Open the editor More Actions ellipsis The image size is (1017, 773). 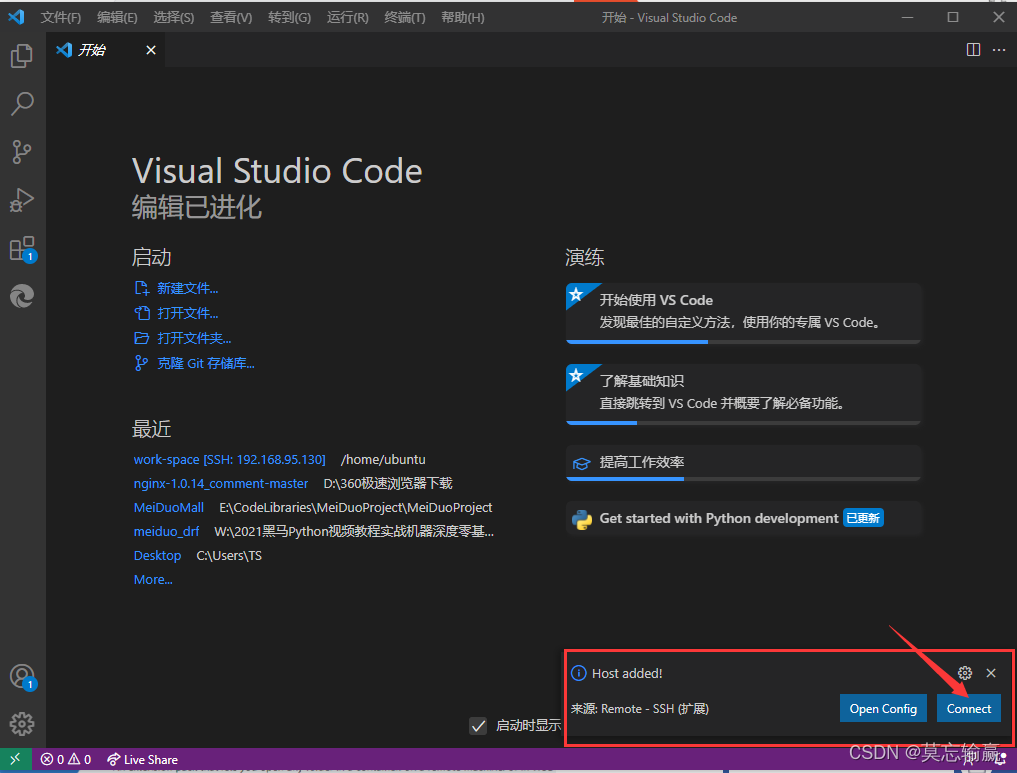tap(999, 50)
